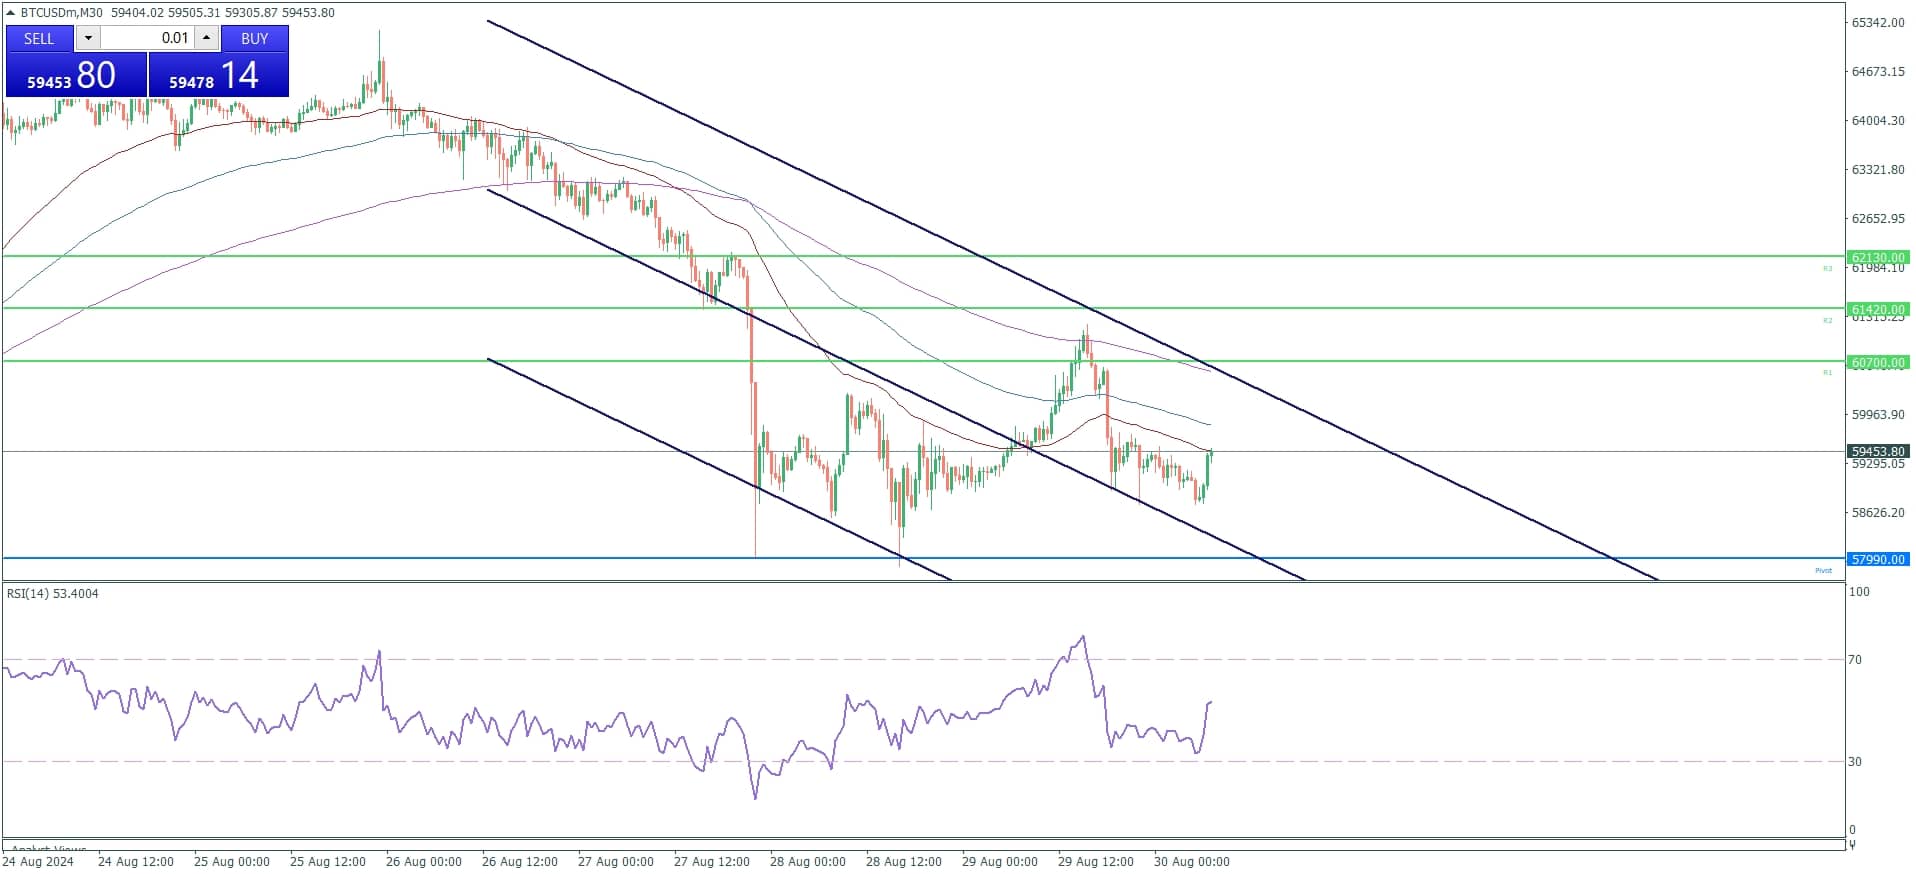Screen dimensions: 1916x874
Task: Click the SELL button
Action: 39,38
